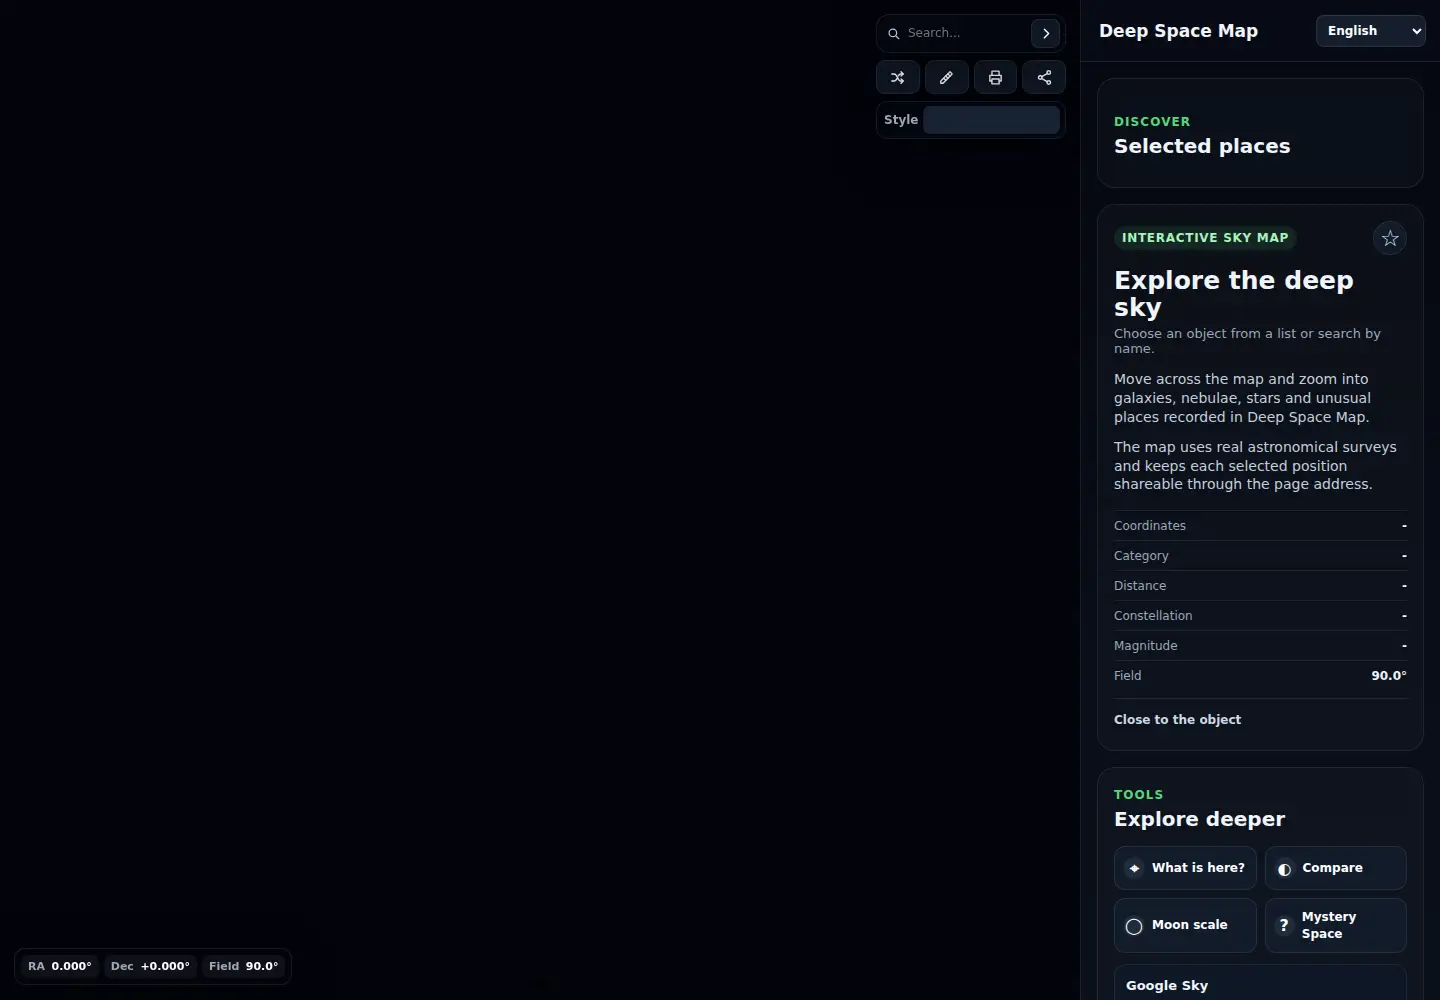Click the Google Sky button
Screen dimensions: 1440x1000
[1260, 983]
